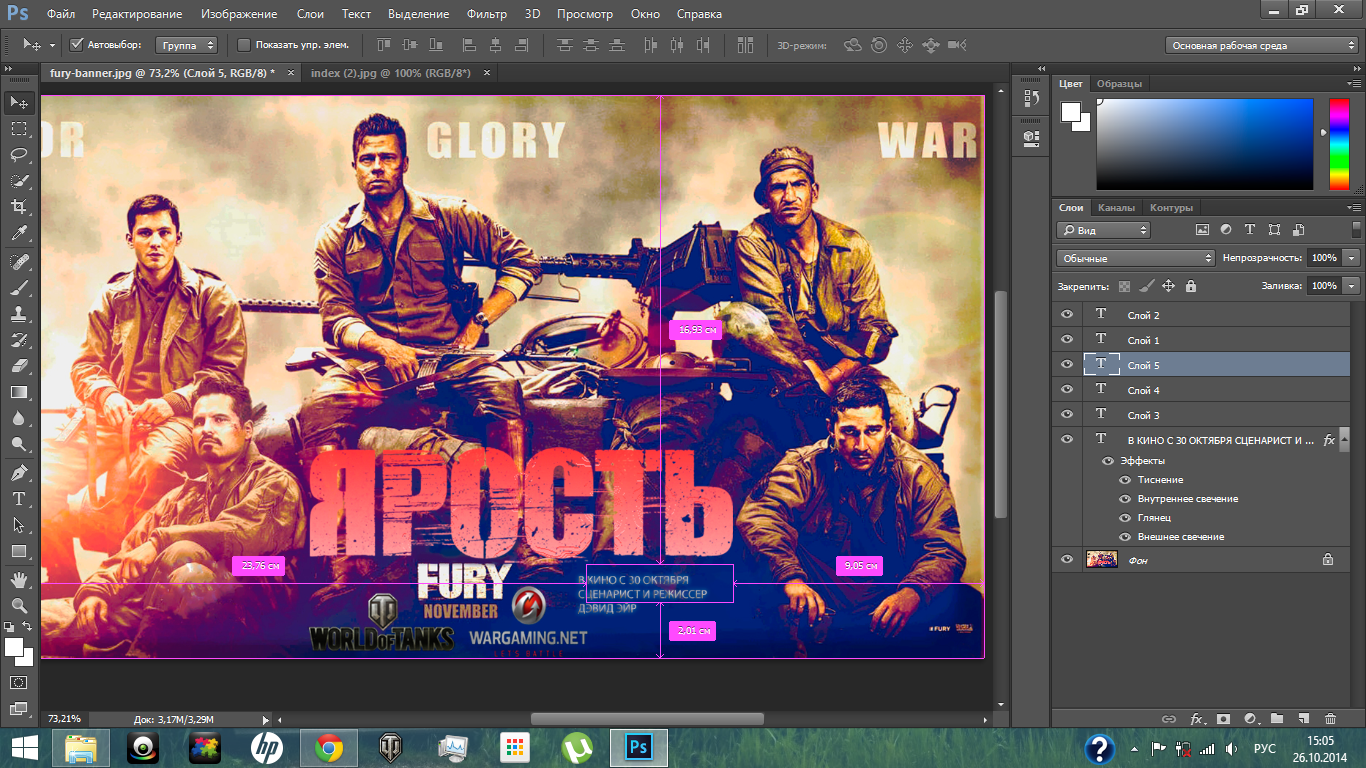Open the Layers panel flyout menu
This screenshot has width=1366, height=768.
pos(1356,208)
